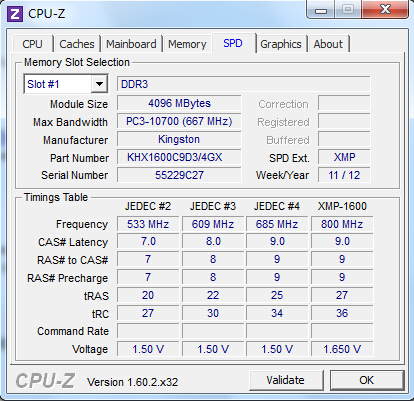
Task: Minimize the CPU-Z window
Action: pos(321,10)
